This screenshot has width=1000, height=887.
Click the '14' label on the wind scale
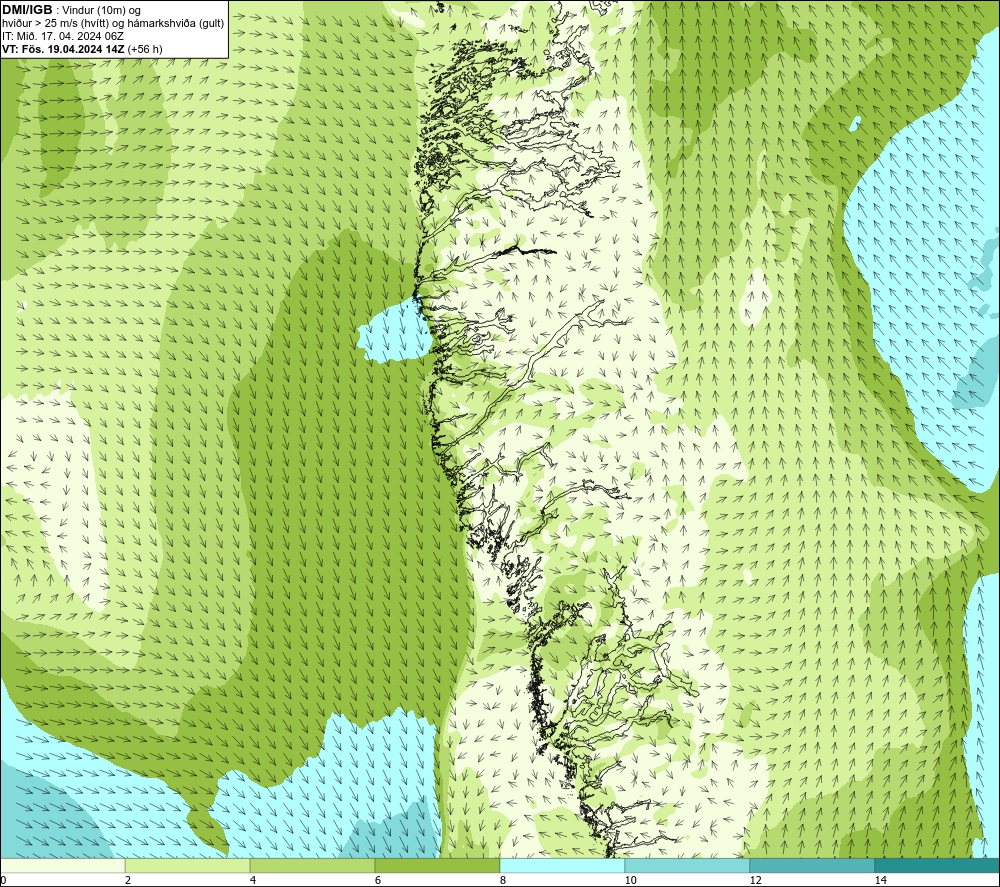(880, 881)
